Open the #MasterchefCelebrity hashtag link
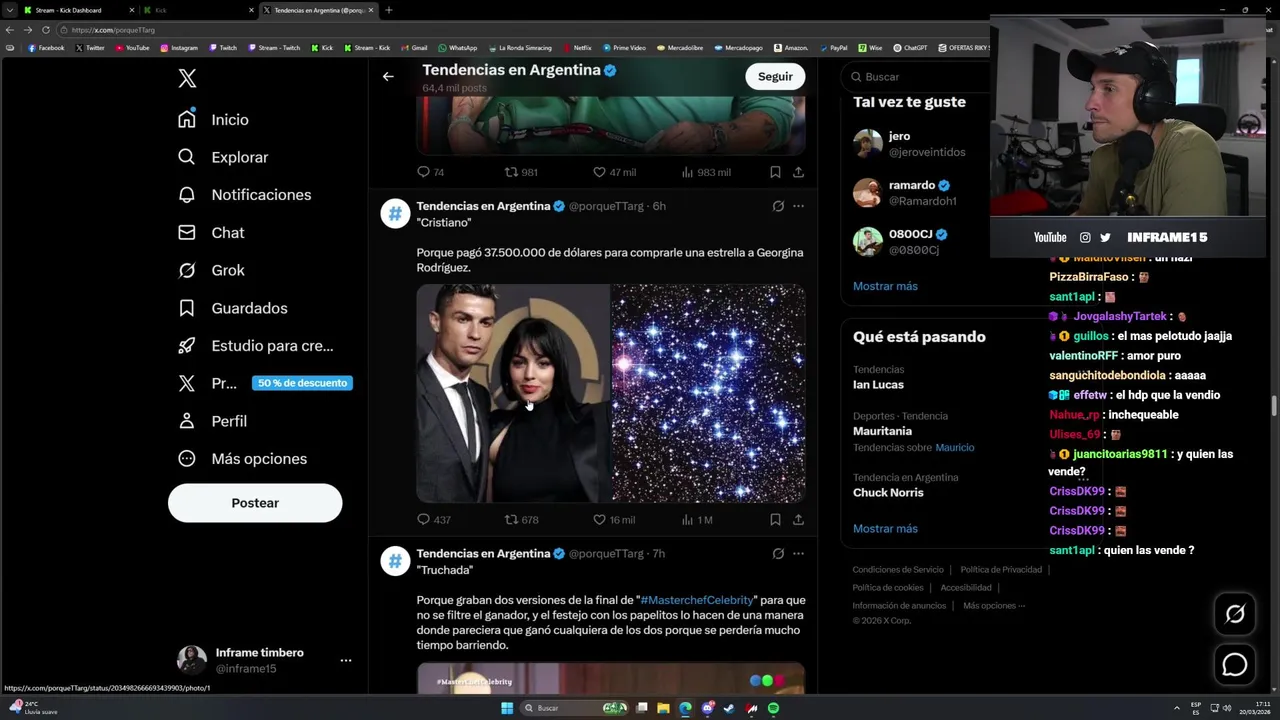Screen dimensions: 1280x720 [x=697, y=600]
